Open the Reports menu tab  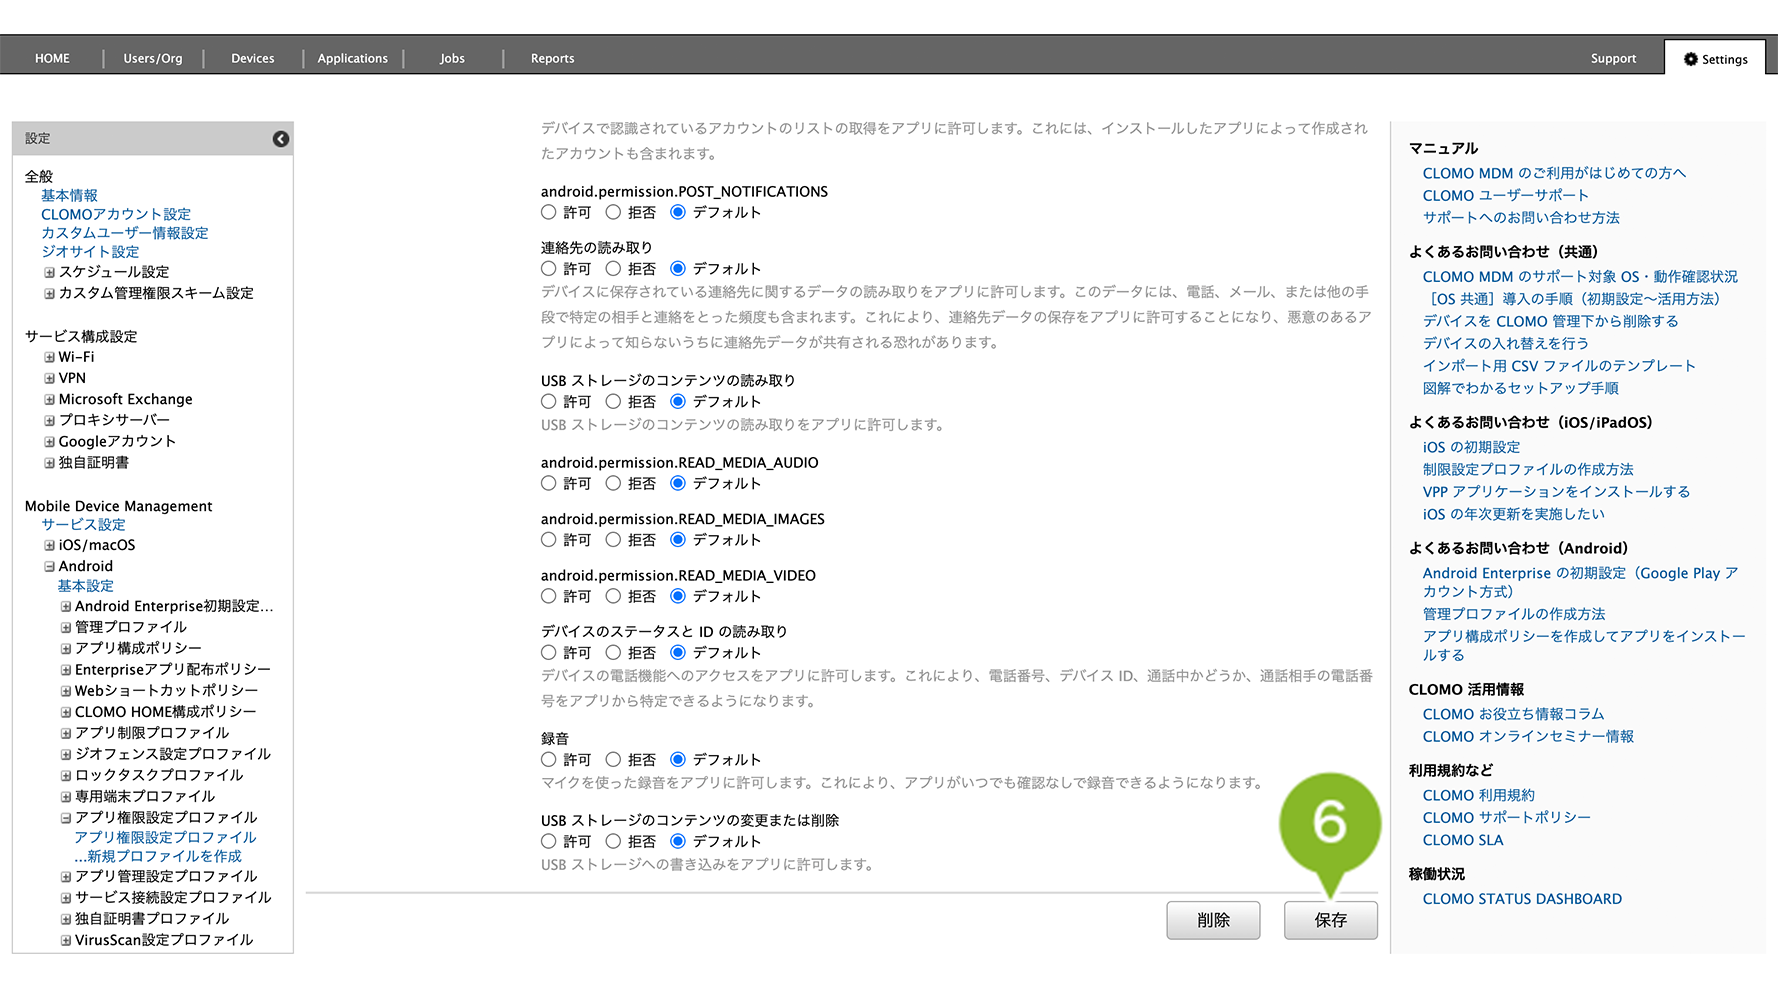[552, 59]
